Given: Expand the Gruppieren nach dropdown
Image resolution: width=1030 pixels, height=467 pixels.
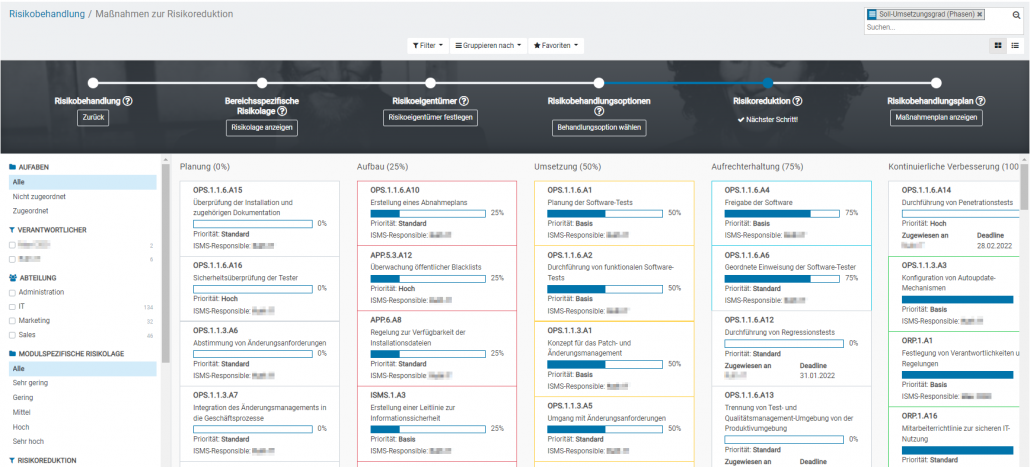Looking at the screenshot, I should (x=486, y=46).
